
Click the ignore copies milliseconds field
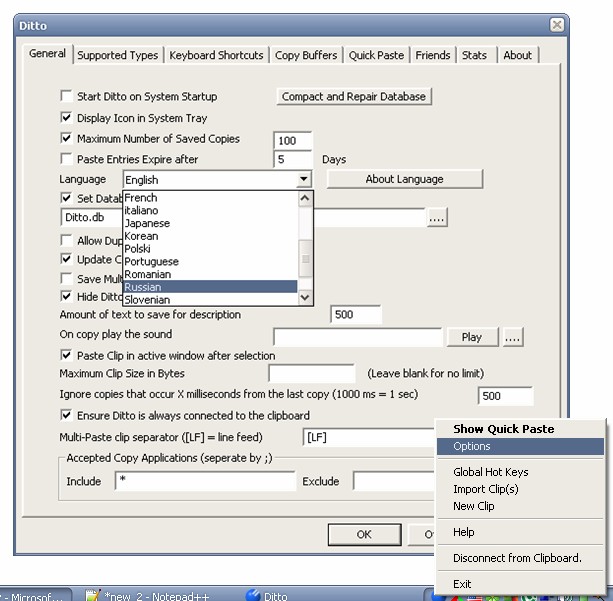tap(505, 396)
